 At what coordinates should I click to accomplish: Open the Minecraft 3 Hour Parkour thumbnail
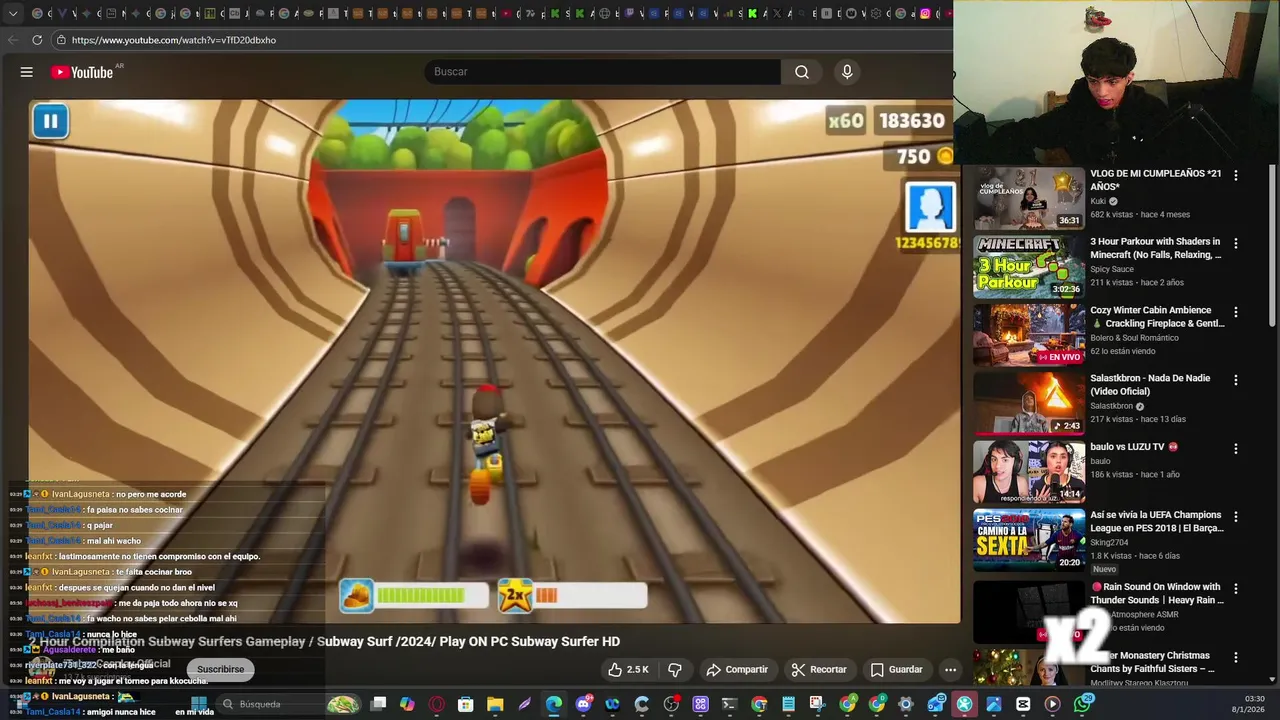[1029, 267]
